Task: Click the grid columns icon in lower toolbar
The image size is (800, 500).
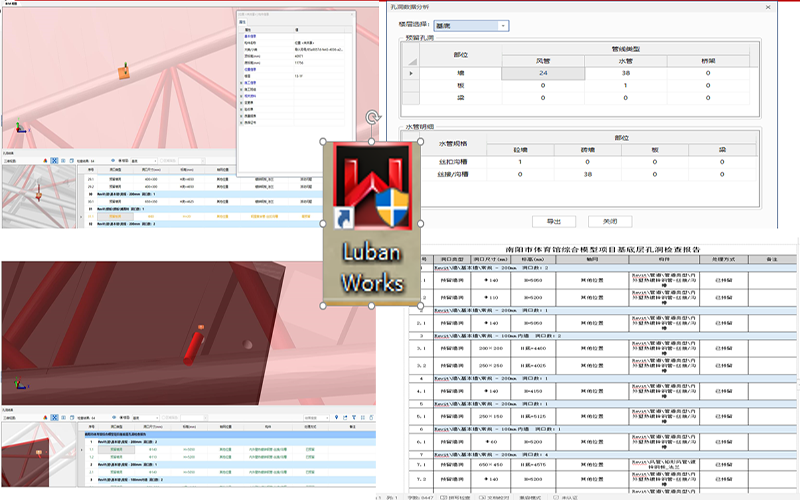Action: 363,417
